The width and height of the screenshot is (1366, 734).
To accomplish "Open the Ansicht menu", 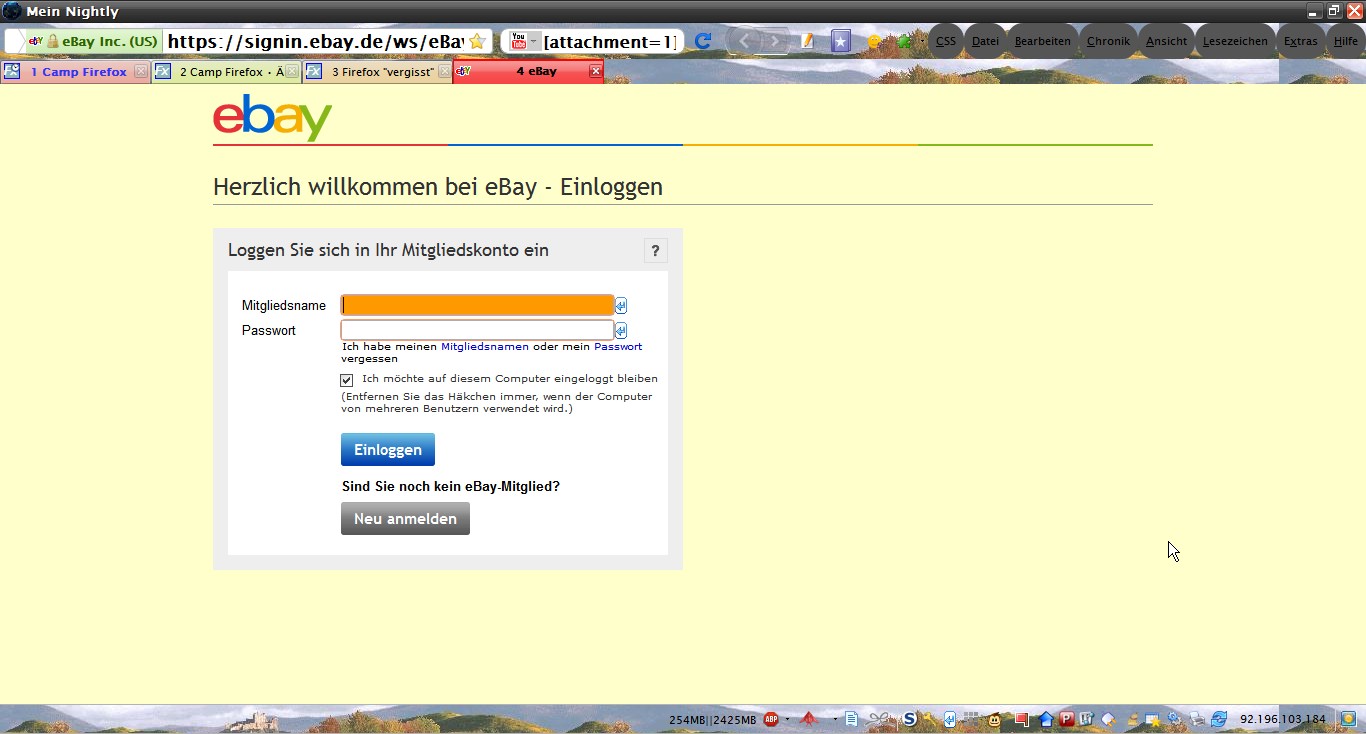I will (x=1167, y=41).
